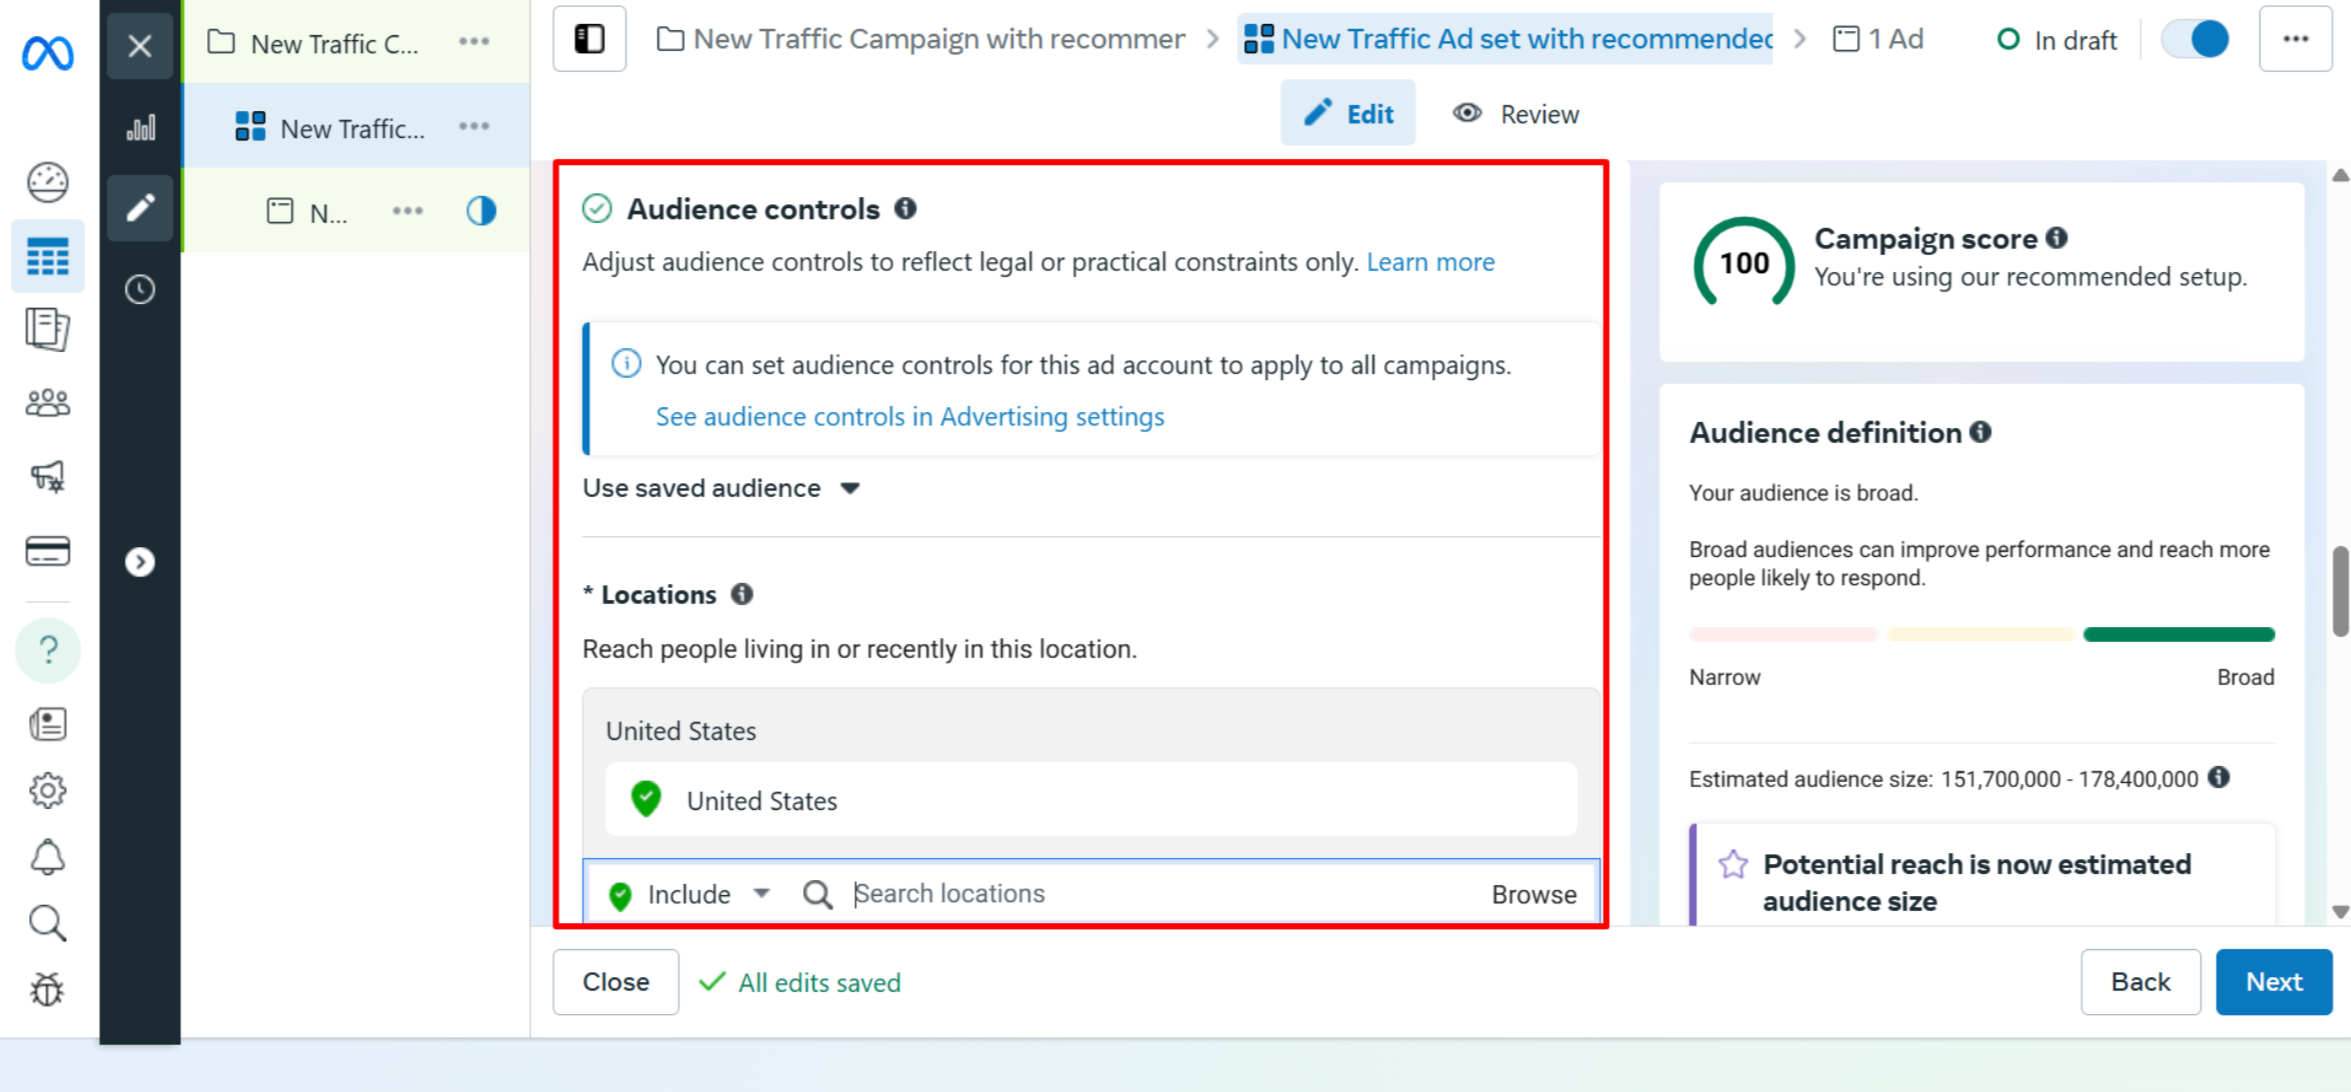
Task: Toggle the side panel layout button
Action: [589, 39]
